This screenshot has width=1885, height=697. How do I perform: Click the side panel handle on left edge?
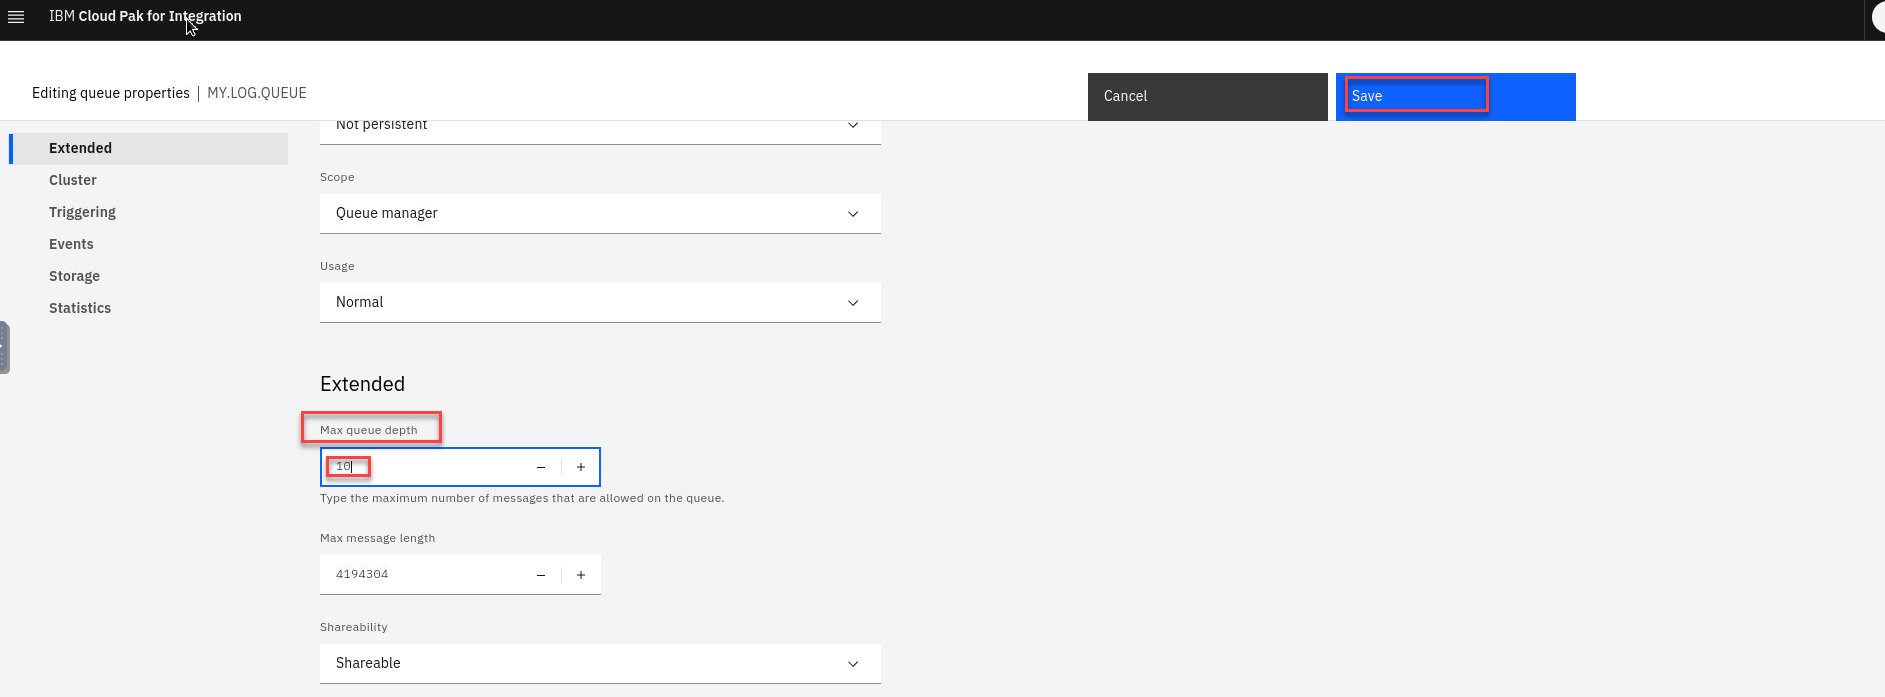click(5, 347)
